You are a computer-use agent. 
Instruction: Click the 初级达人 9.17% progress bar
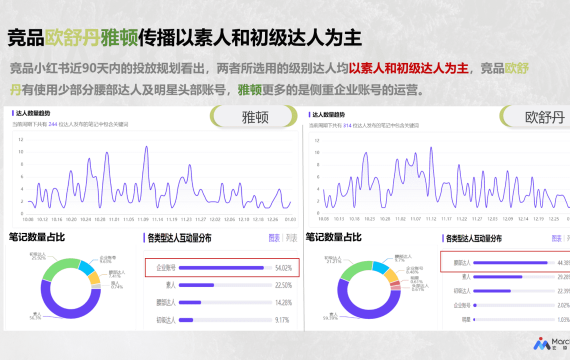pos(225,320)
